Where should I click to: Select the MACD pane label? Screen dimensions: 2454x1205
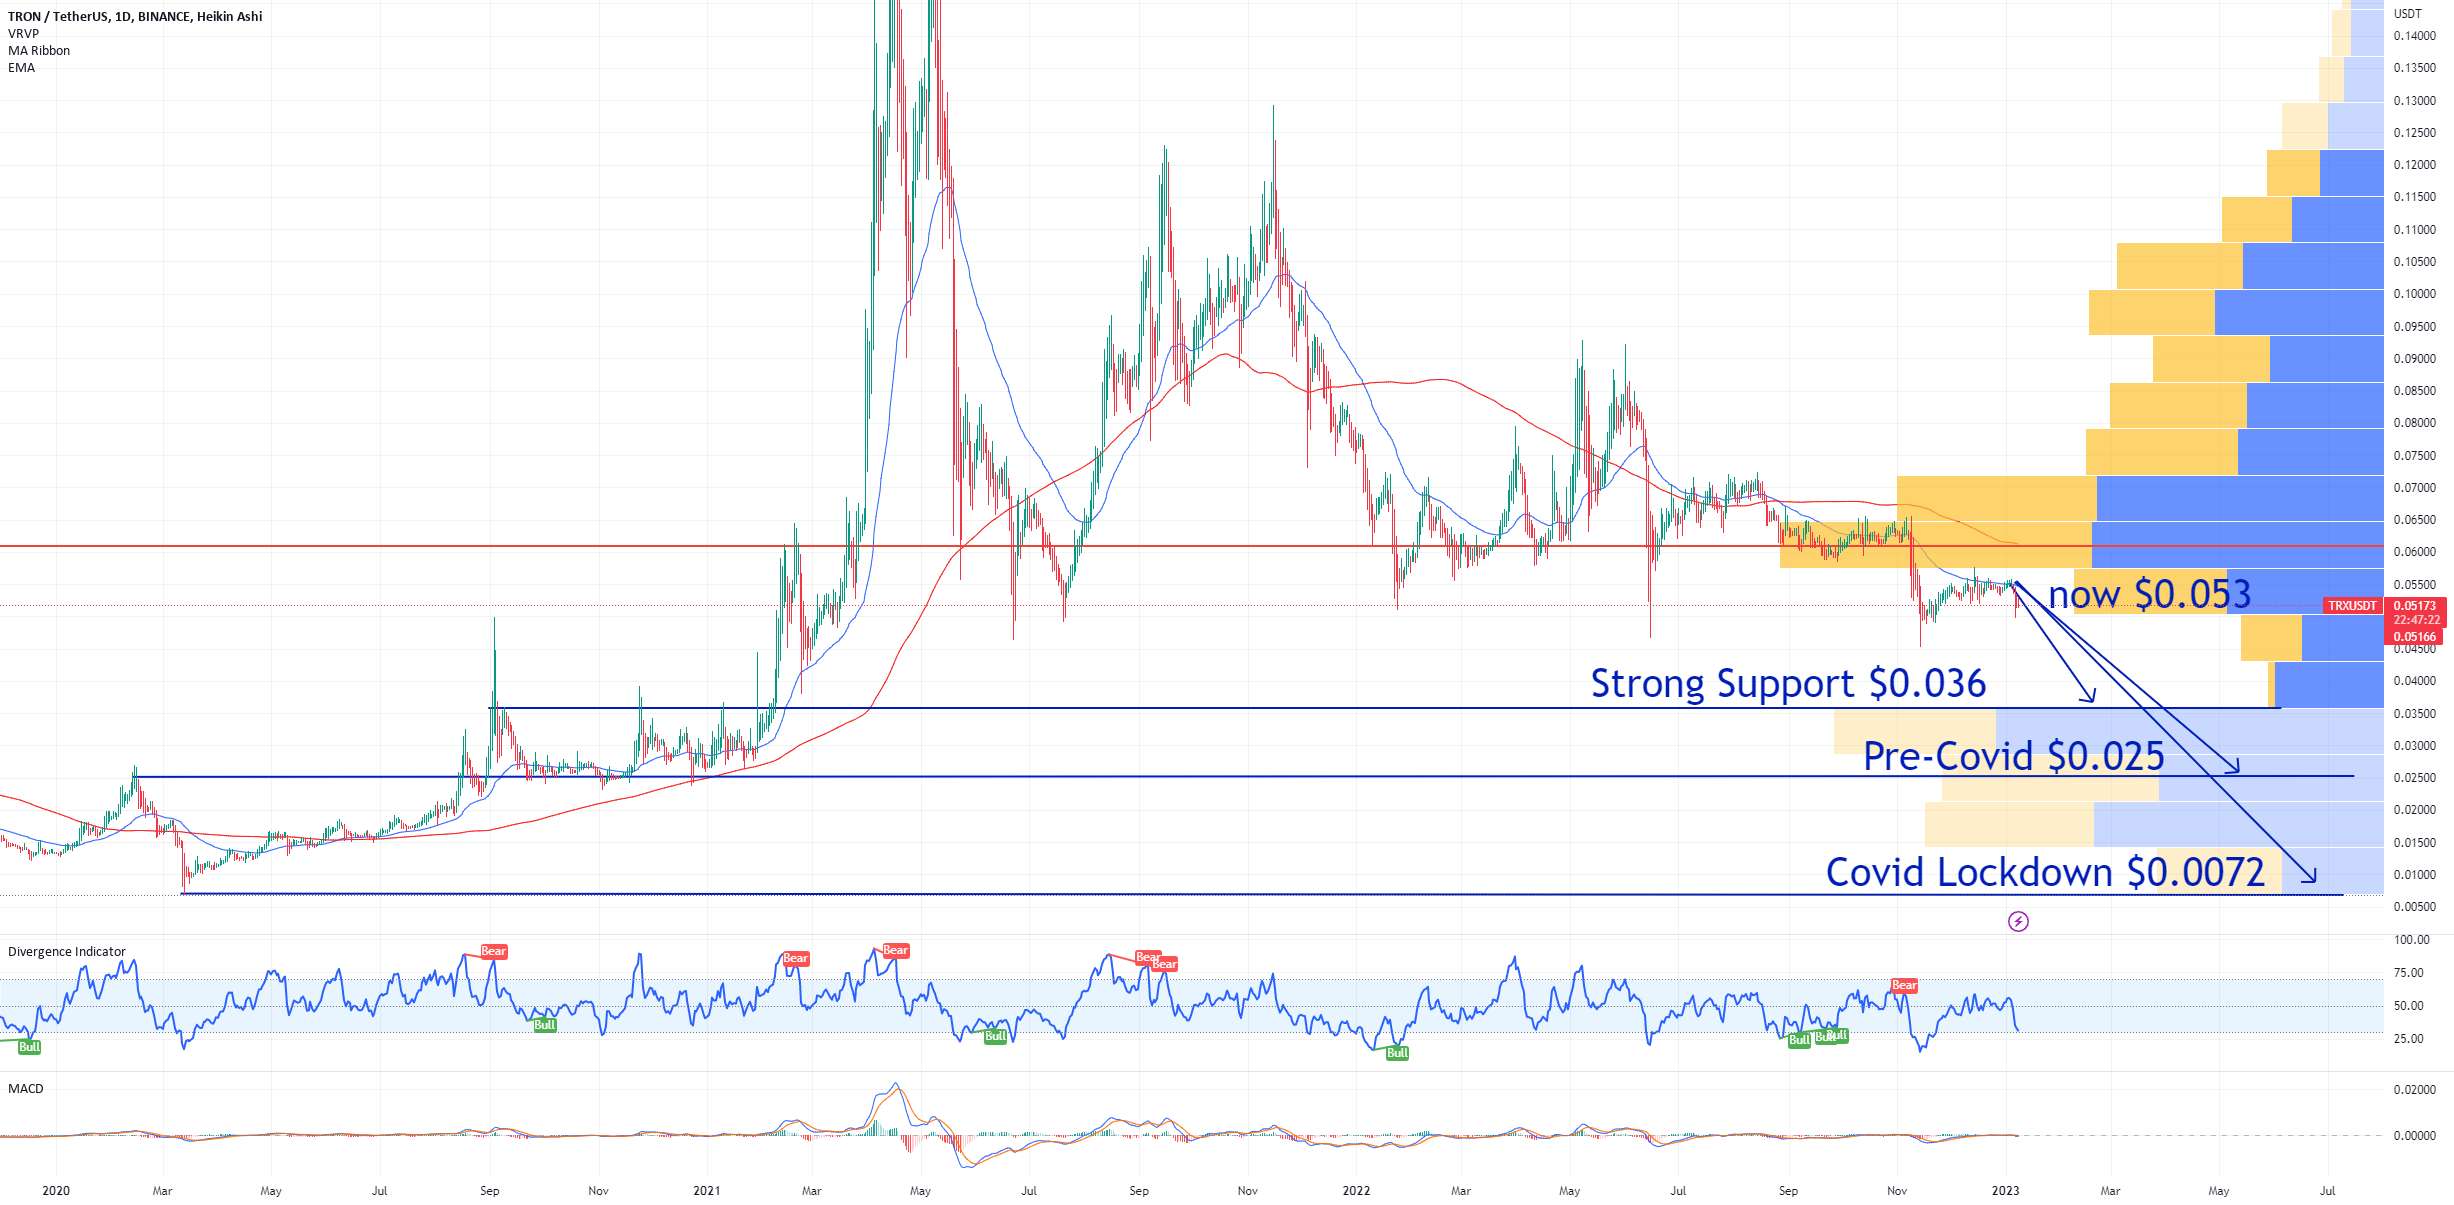26,1089
